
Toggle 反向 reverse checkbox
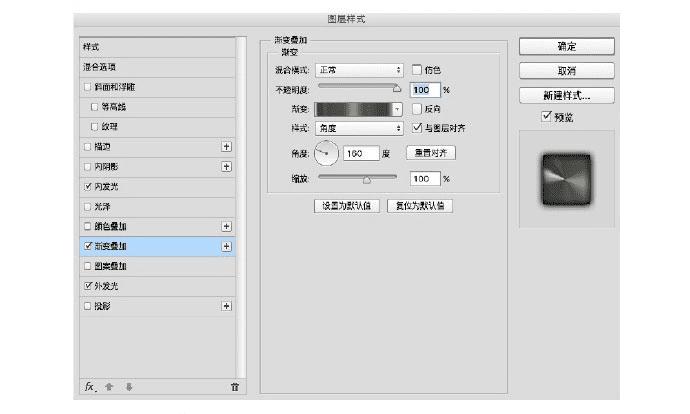tap(416, 109)
